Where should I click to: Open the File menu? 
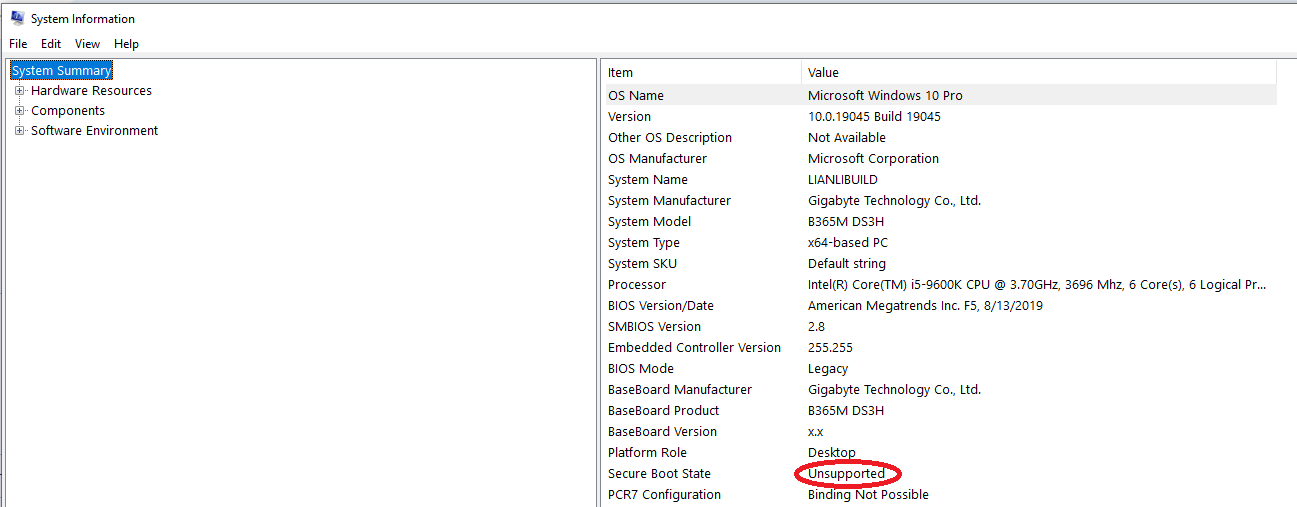18,44
